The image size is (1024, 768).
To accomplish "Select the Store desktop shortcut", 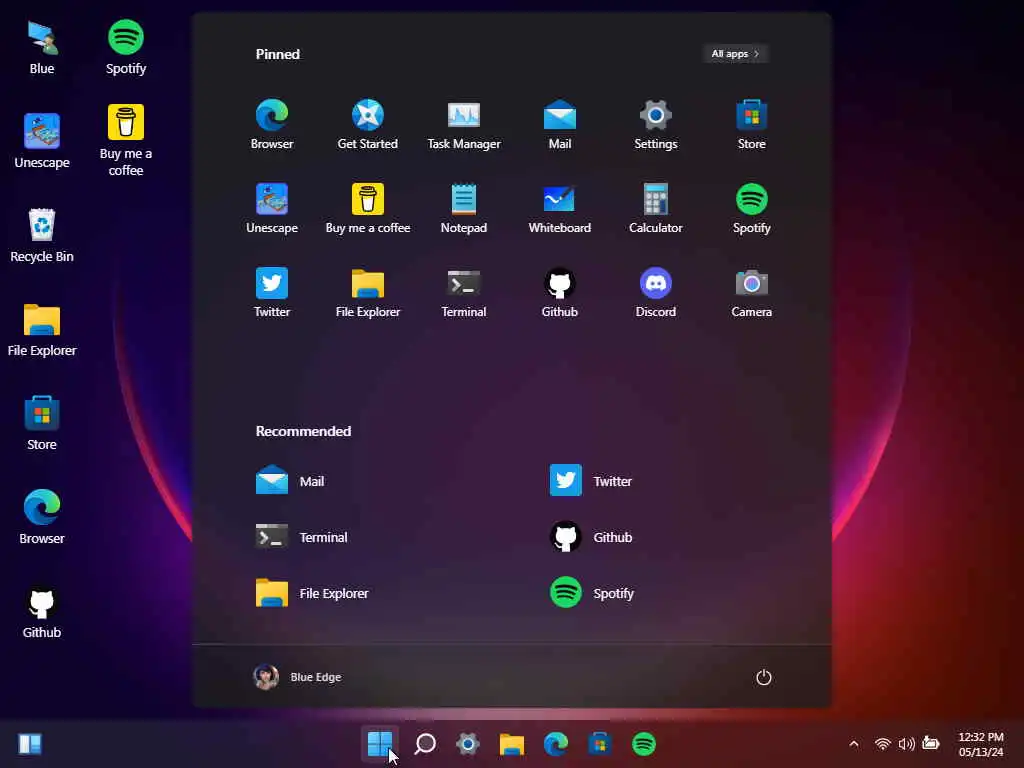I will (42, 423).
